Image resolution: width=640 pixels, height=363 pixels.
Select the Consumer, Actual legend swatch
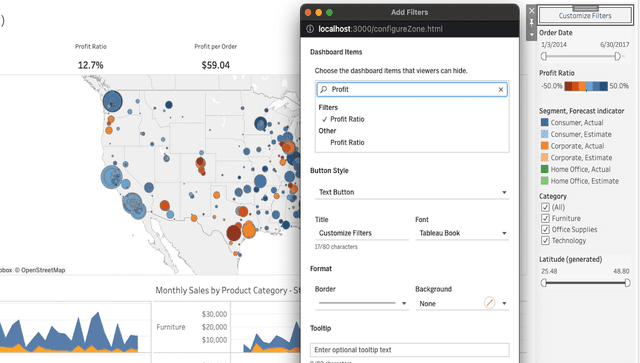(544, 122)
